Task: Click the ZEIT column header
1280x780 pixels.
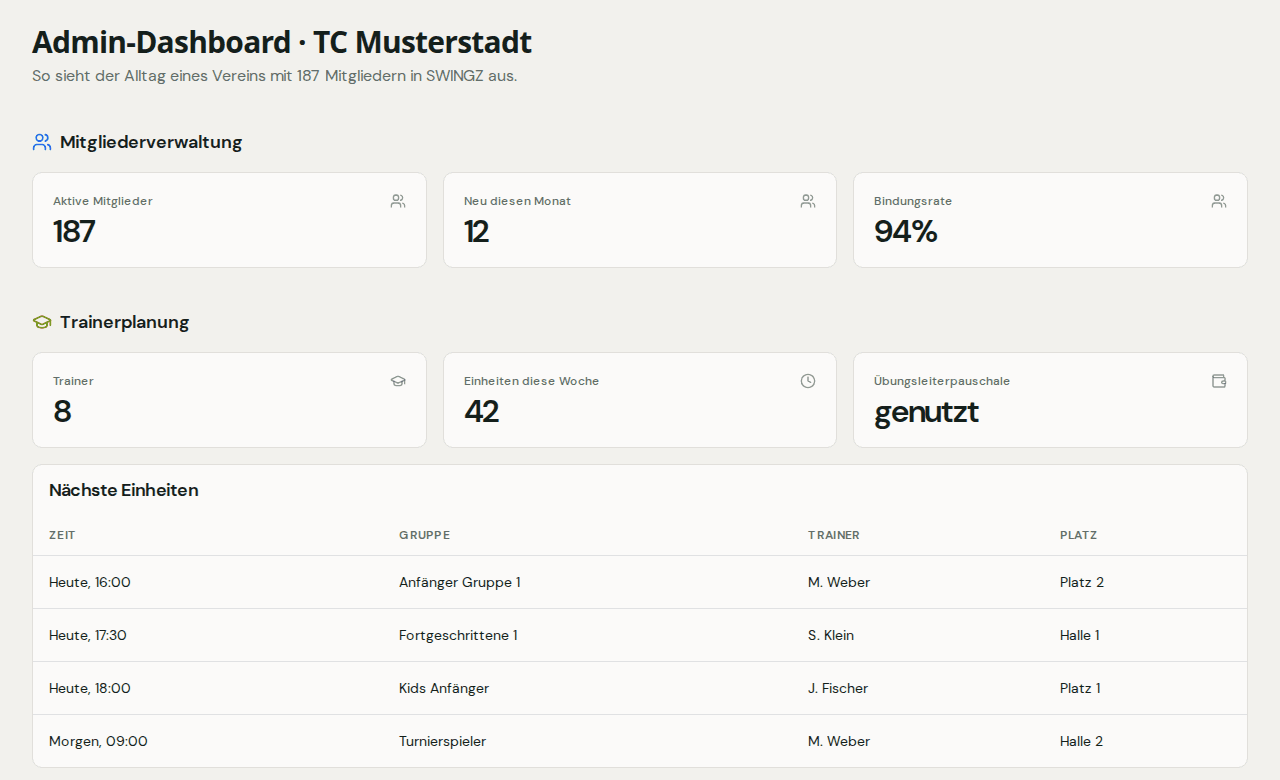Action: tap(62, 535)
